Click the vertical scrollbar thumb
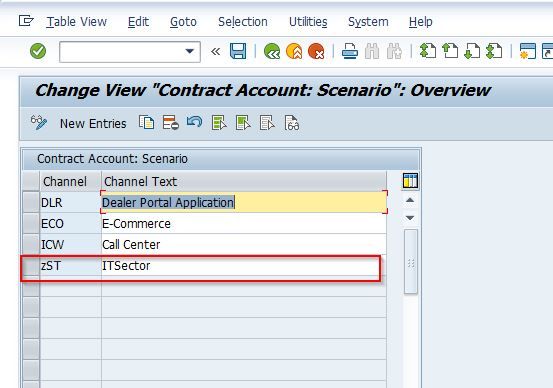This screenshot has width=553, height=388. point(411,262)
